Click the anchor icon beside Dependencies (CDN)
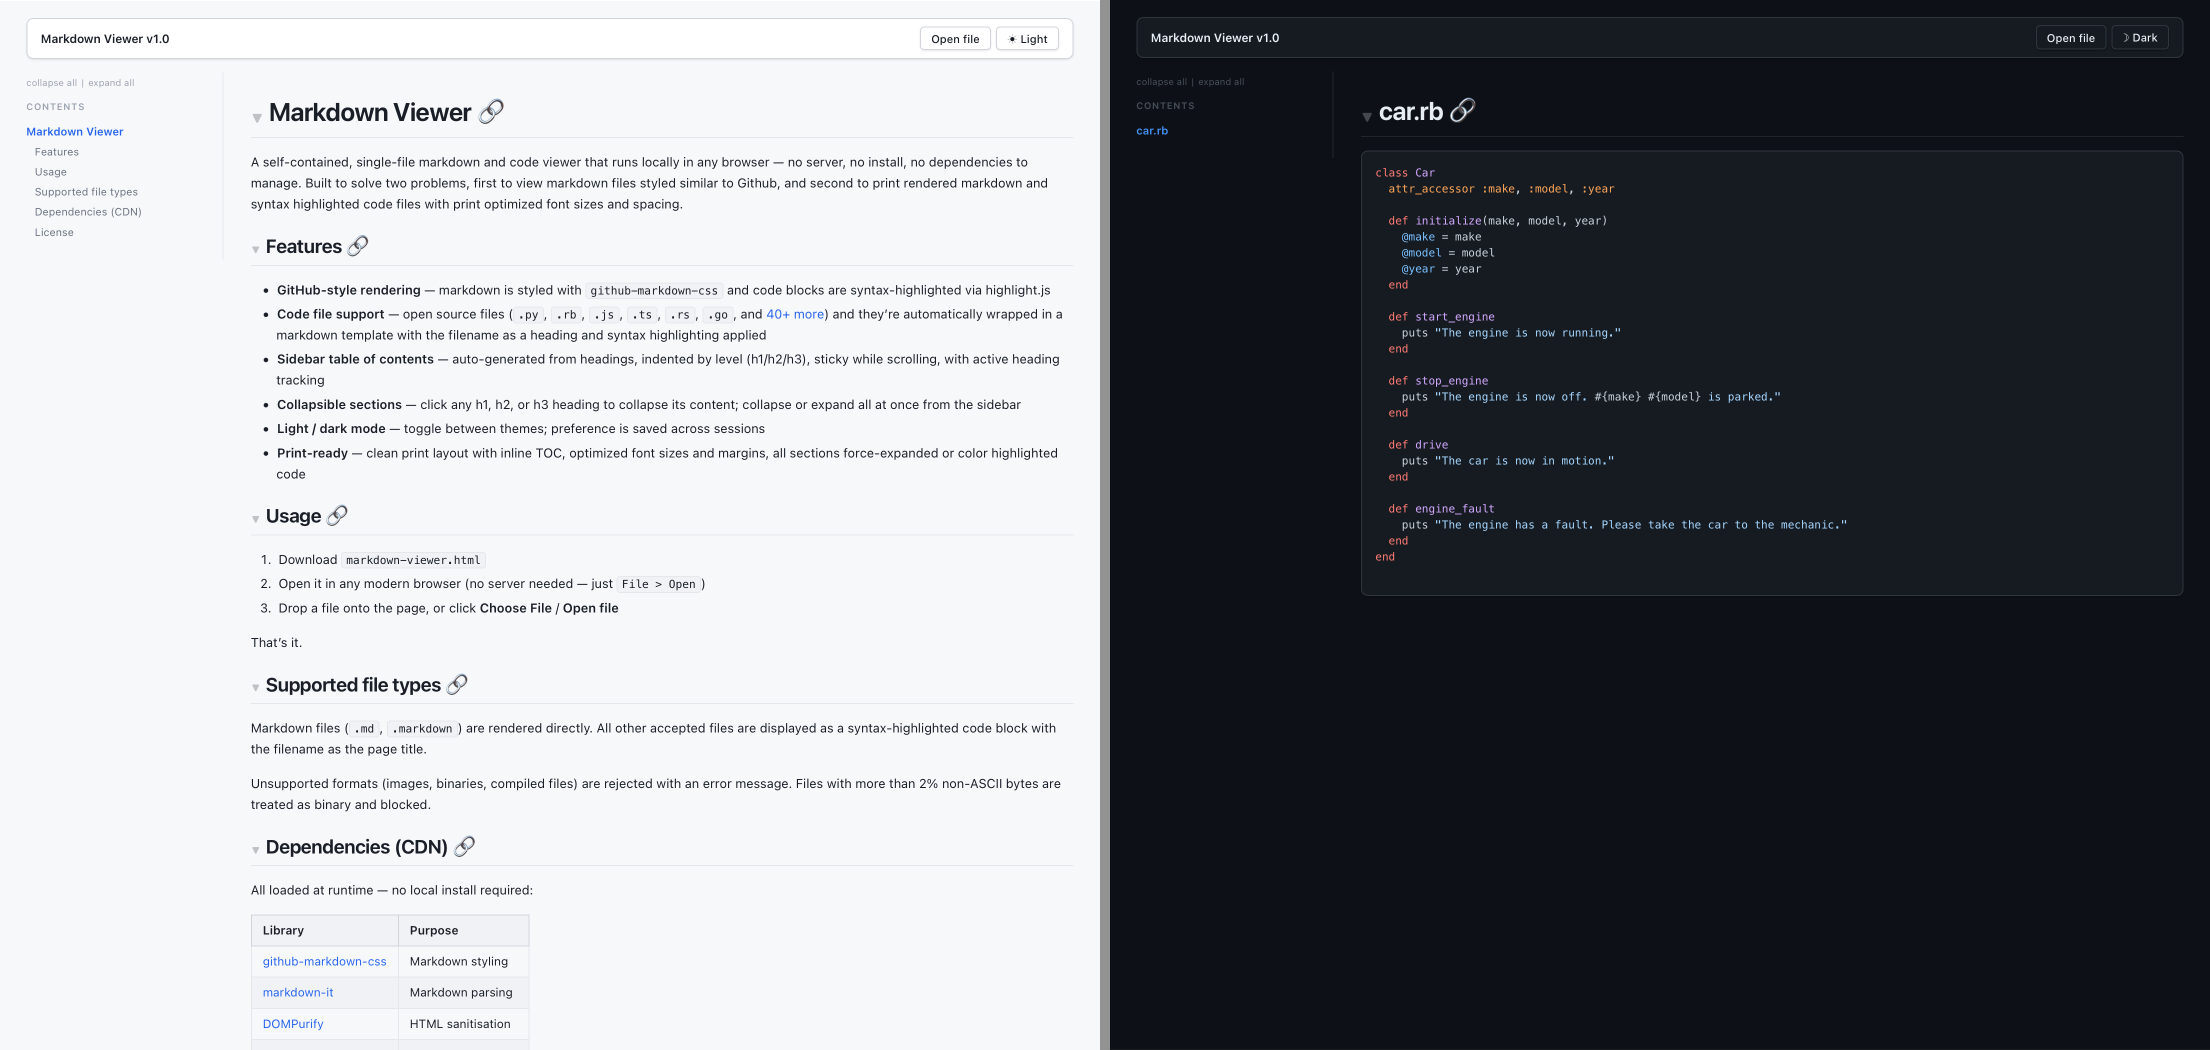Image resolution: width=2210 pixels, height=1050 pixels. click(464, 846)
